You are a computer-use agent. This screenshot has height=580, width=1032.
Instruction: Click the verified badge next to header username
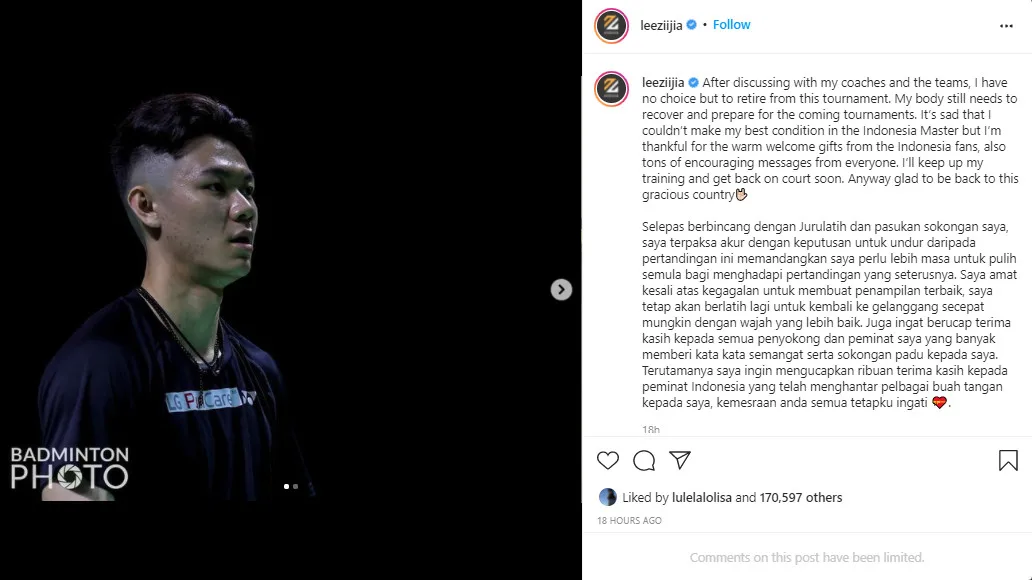pyautogui.click(x=691, y=25)
